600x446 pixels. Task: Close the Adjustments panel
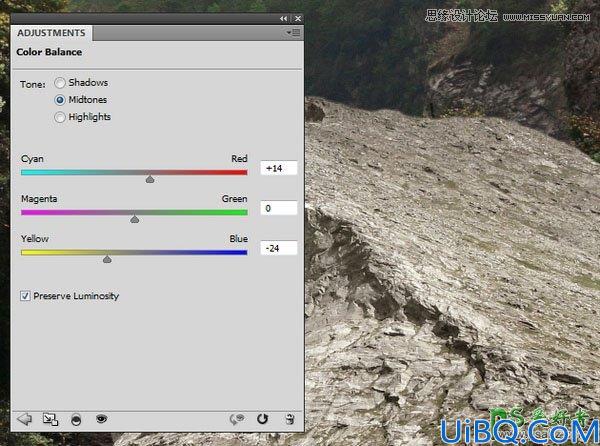pyautogui.click(x=298, y=18)
